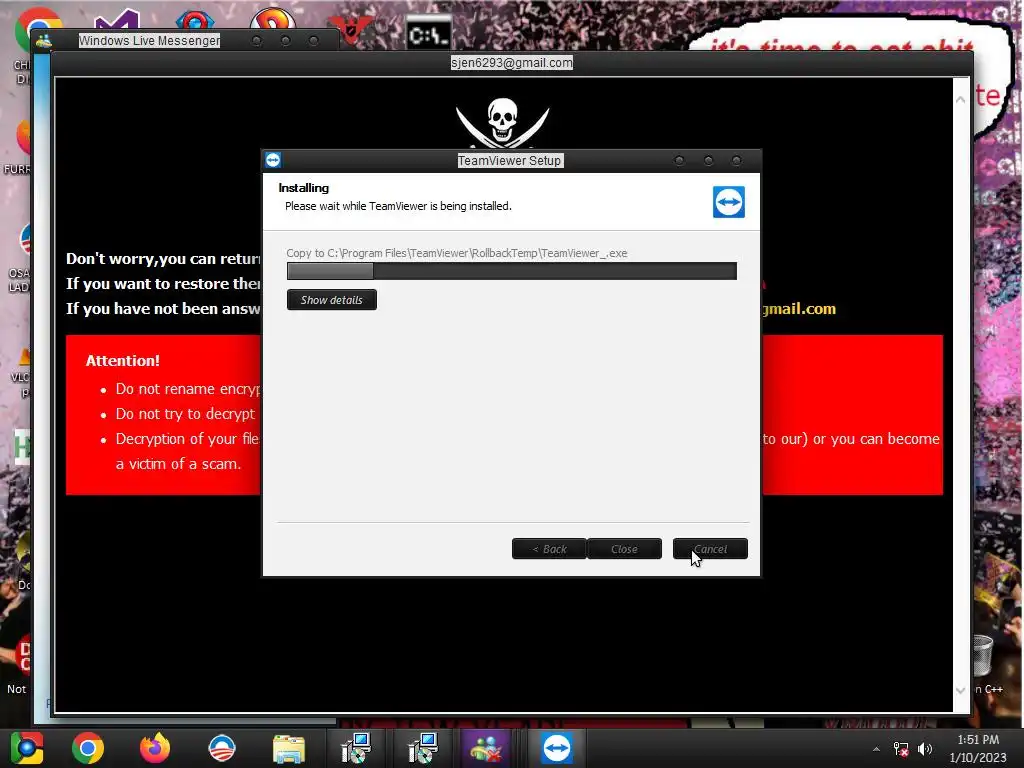
Task: Click the skull and crossed swords image
Action: click(502, 122)
